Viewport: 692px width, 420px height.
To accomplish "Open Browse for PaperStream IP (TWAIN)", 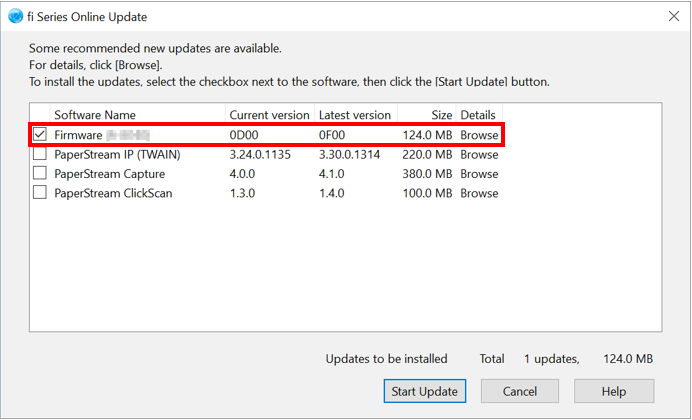I will pos(479,154).
